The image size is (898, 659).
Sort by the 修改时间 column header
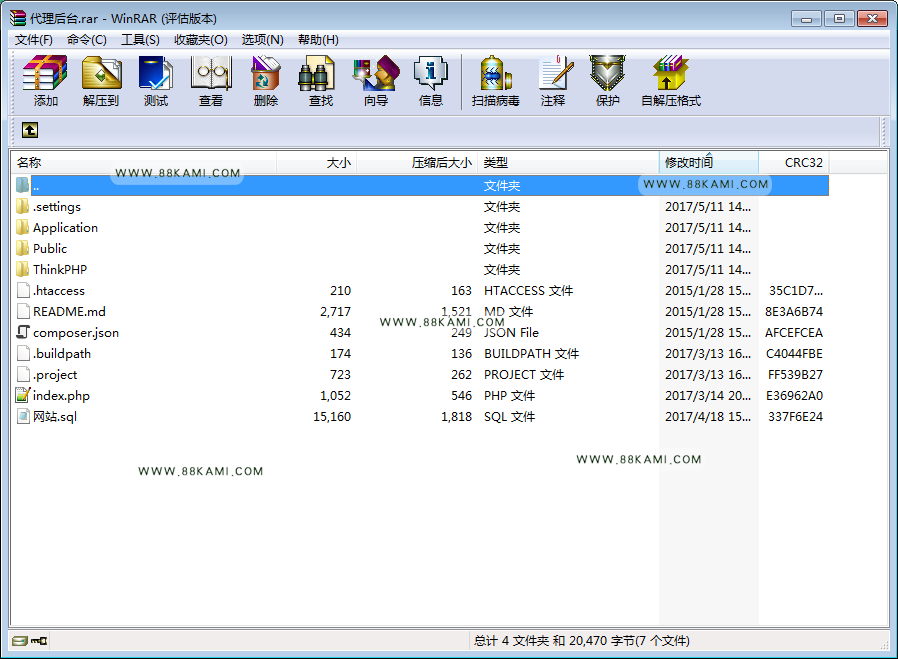coord(709,163)
